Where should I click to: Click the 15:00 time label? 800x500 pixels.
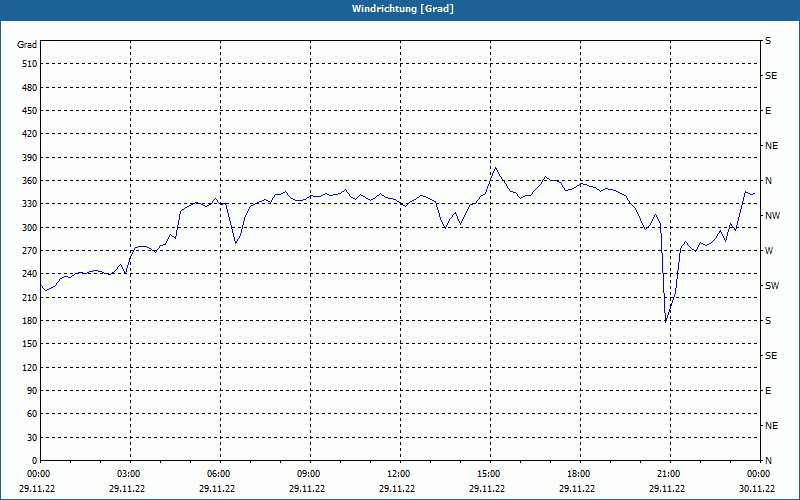pos(490,474)
